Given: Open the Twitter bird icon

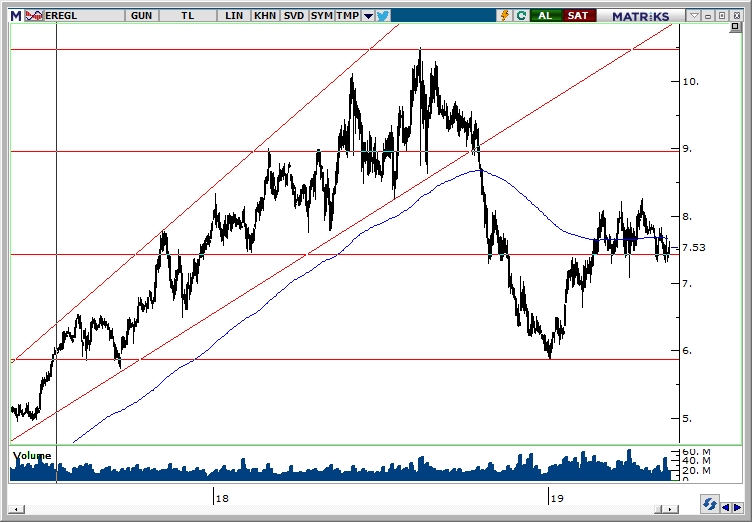Looking at the screenshot, I should [383, 16].
